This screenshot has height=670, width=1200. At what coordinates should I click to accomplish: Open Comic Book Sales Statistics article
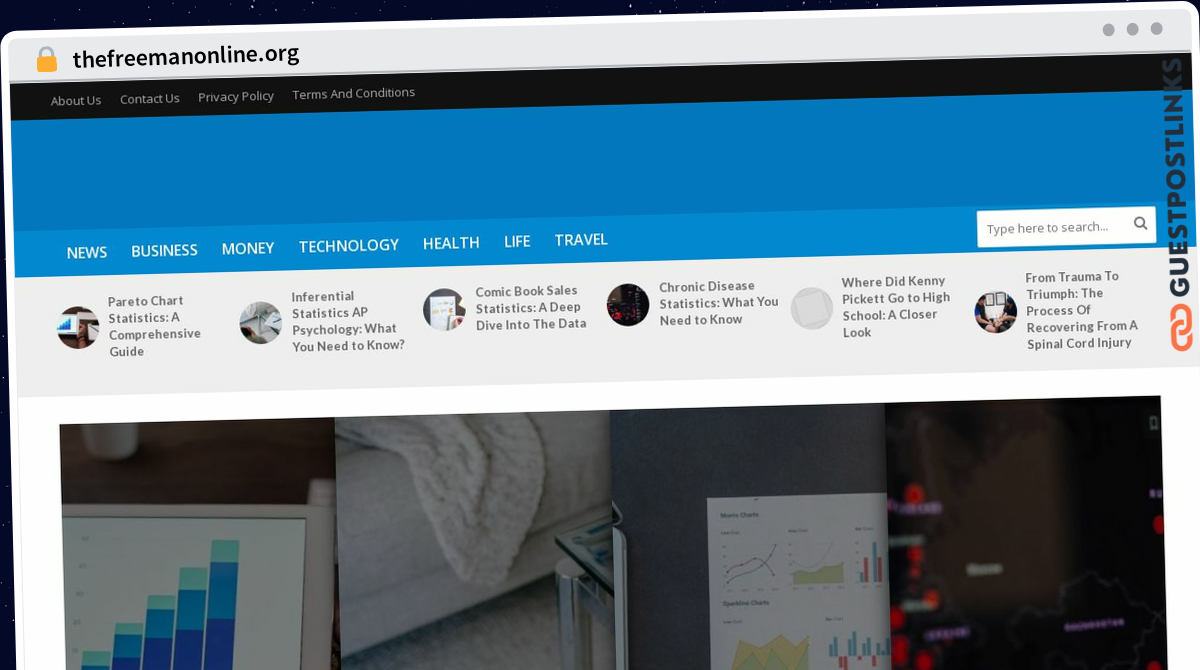530,308
